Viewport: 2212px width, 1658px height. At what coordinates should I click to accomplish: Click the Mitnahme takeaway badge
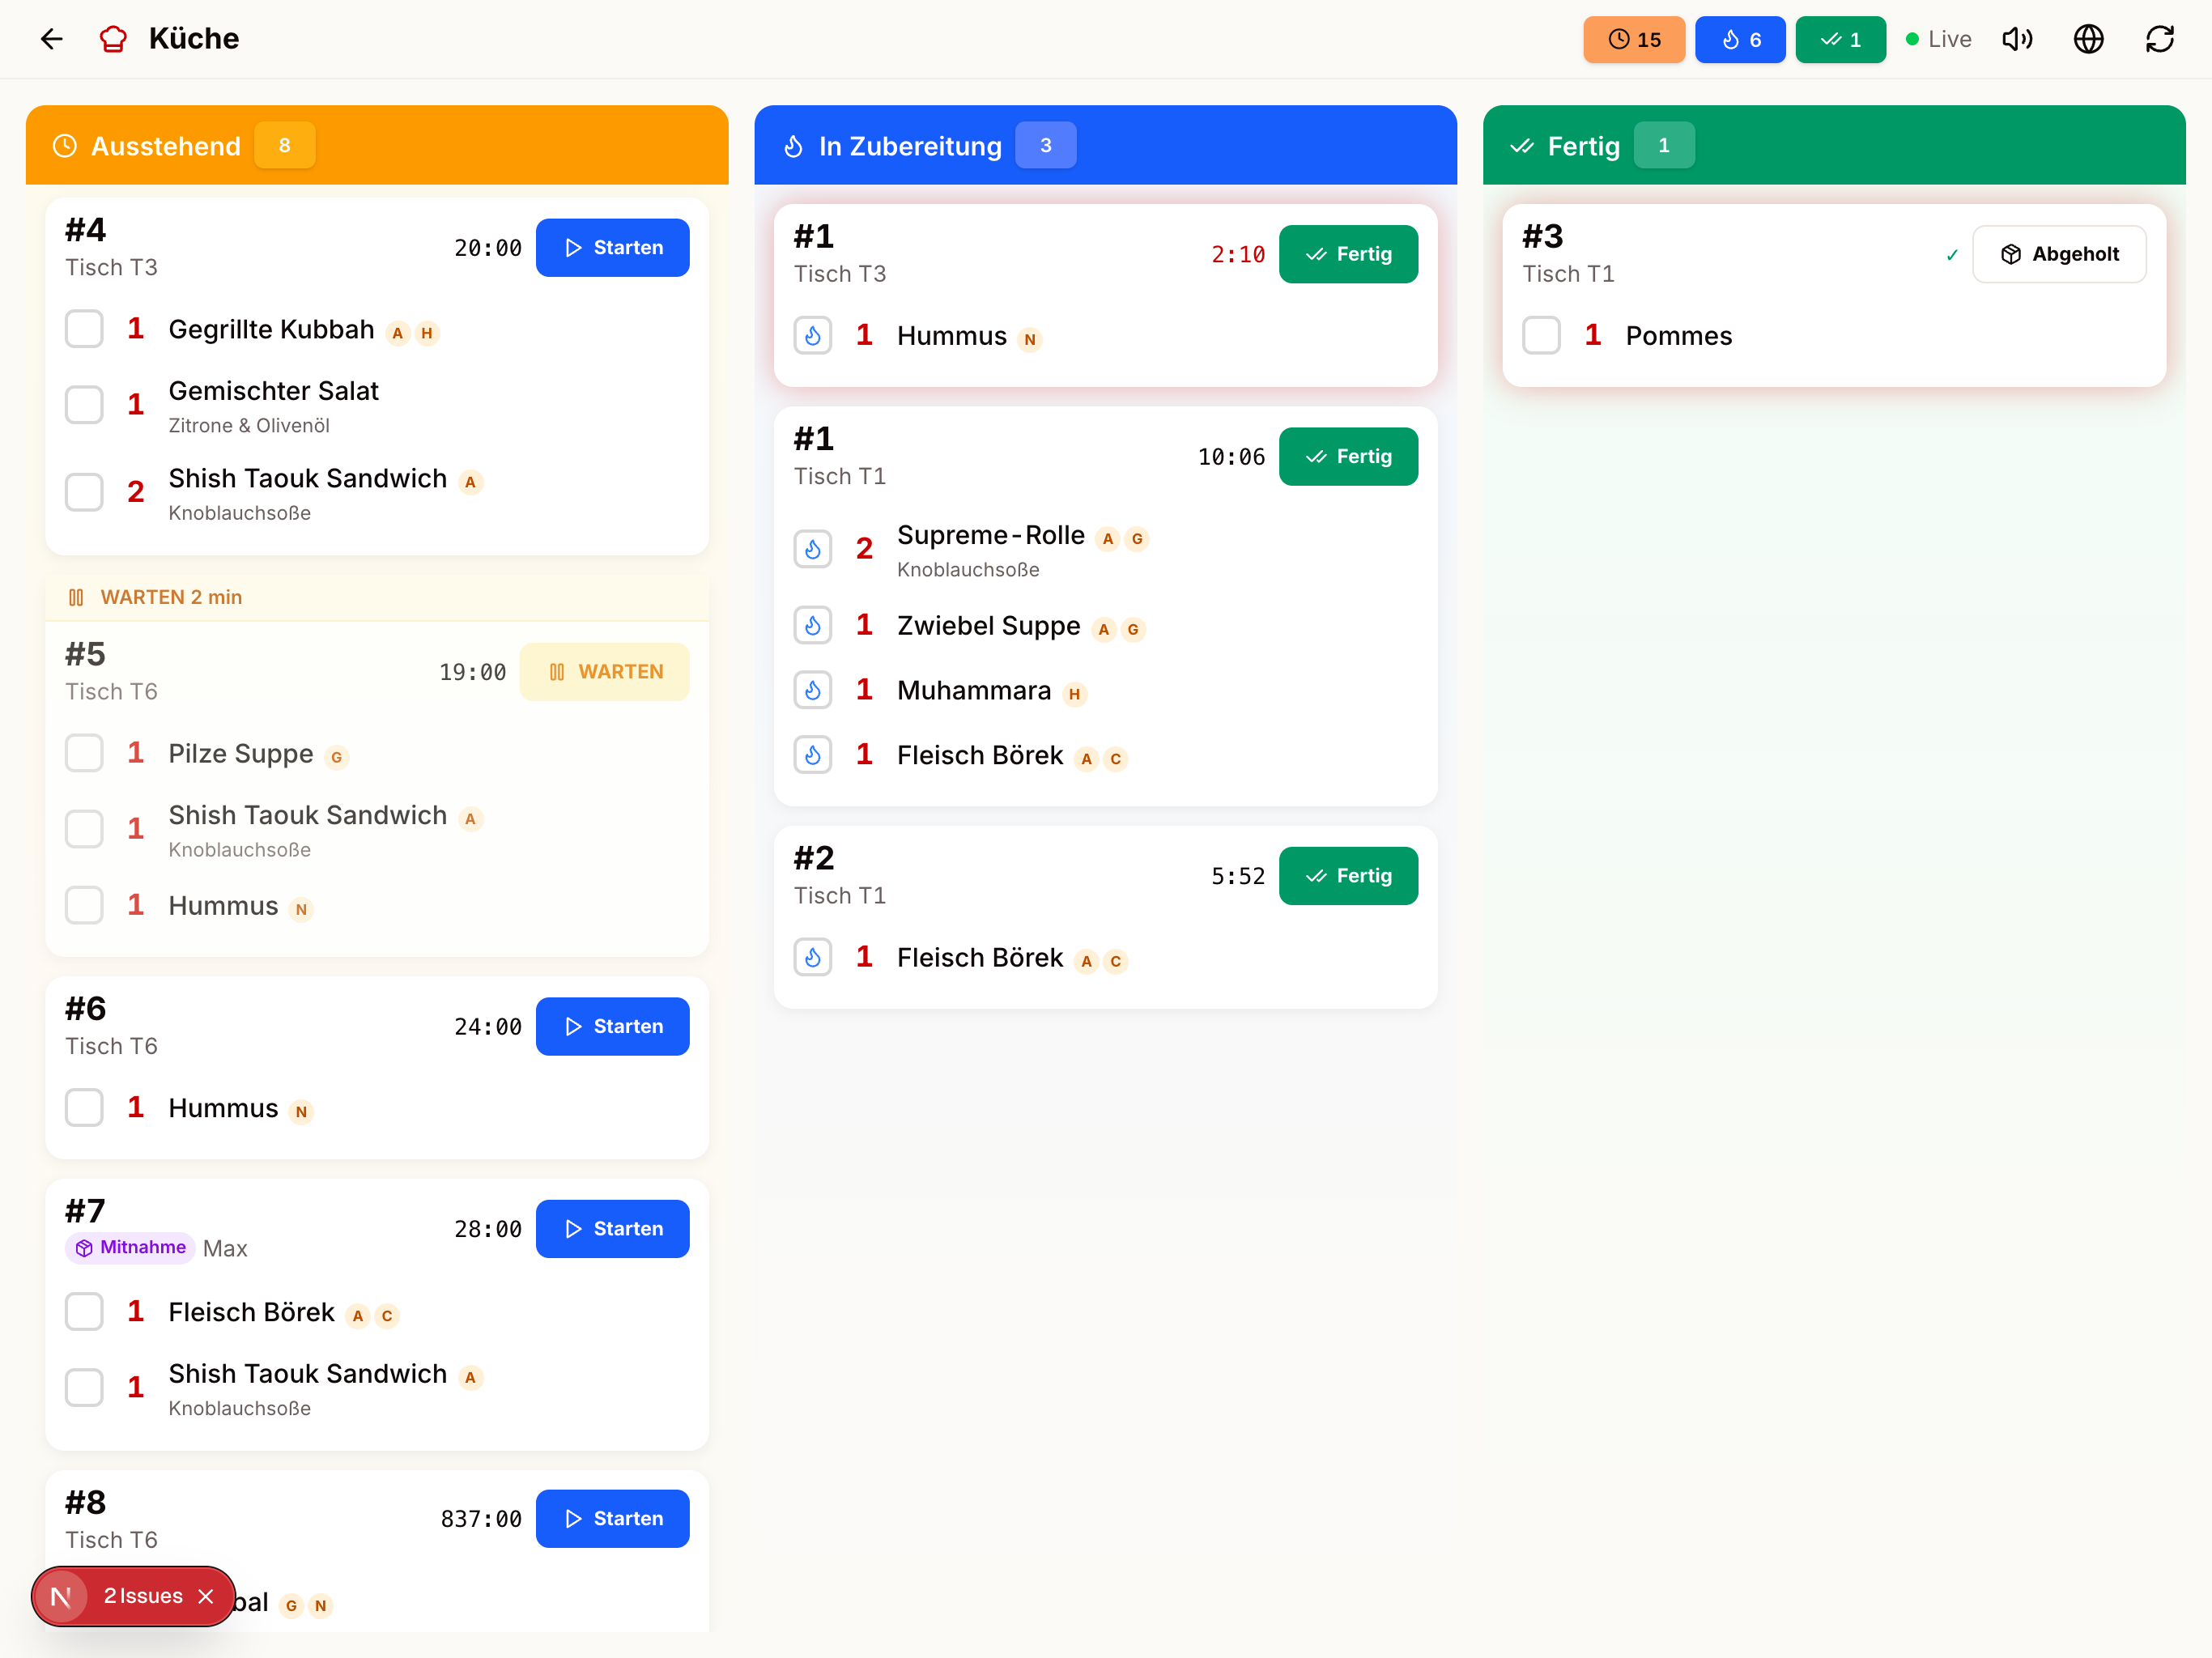(130, 1247)
